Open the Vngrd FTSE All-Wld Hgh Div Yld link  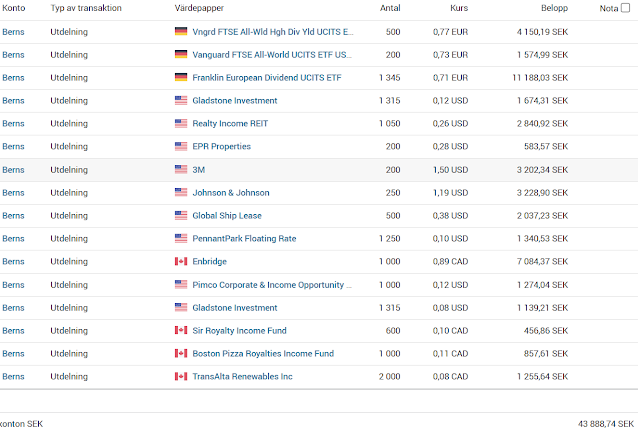point(273,32)
